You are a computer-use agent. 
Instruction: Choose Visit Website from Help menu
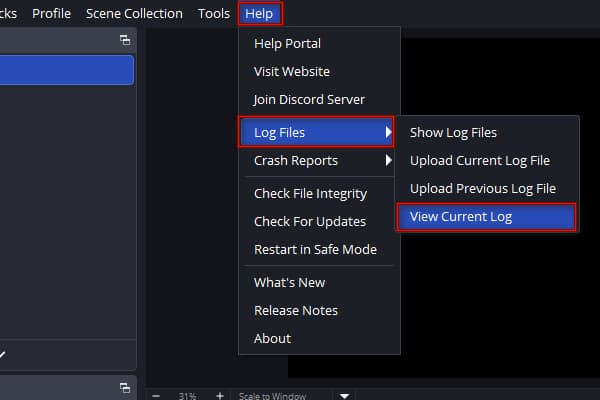319,72
